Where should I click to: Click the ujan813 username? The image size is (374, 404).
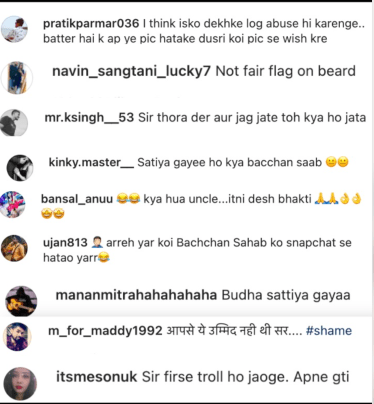65,243
